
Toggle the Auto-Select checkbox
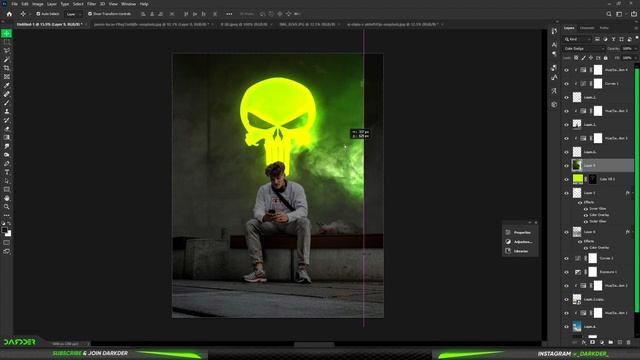[38, 14]
